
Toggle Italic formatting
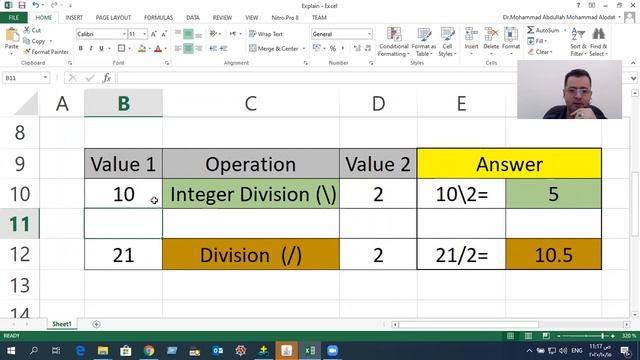[x=91, y=49]
